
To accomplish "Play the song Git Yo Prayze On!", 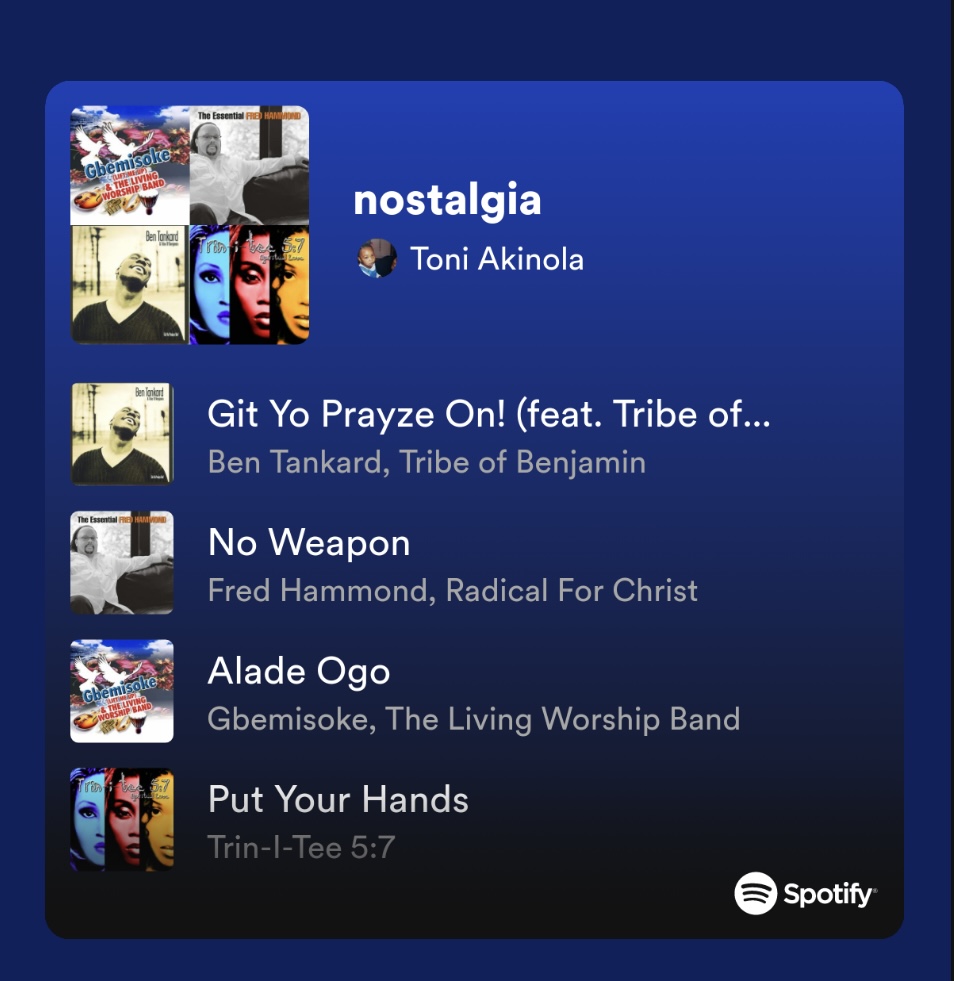I will click(489, 414).
